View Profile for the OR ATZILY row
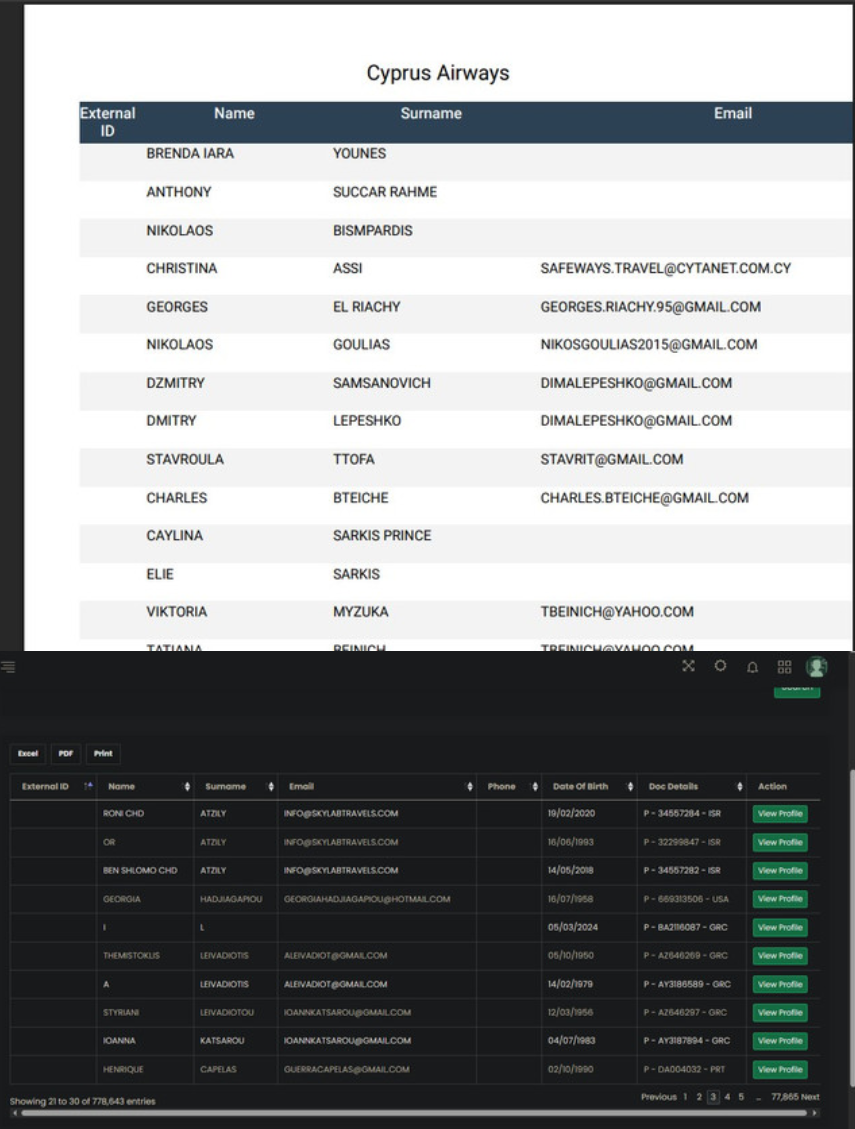Image resolution: width=855 pixels, height=1129 pixels. tap(780, 842)
